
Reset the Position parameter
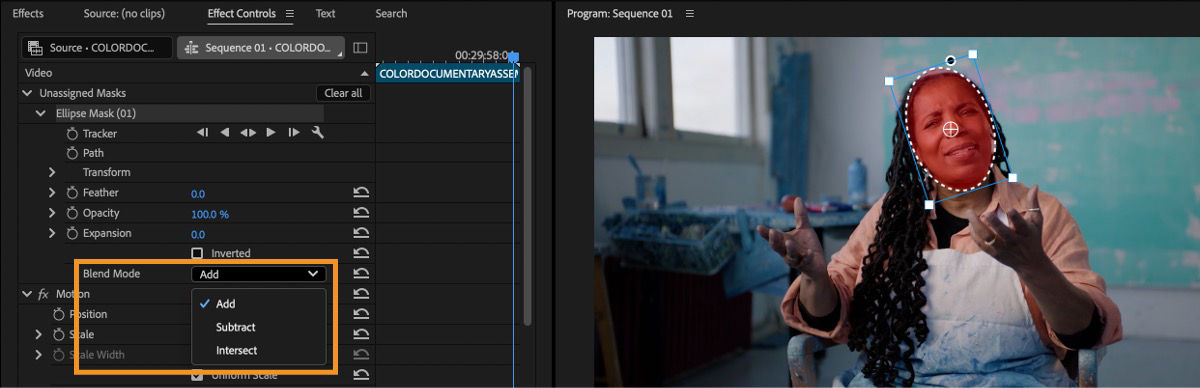(361, 314)
